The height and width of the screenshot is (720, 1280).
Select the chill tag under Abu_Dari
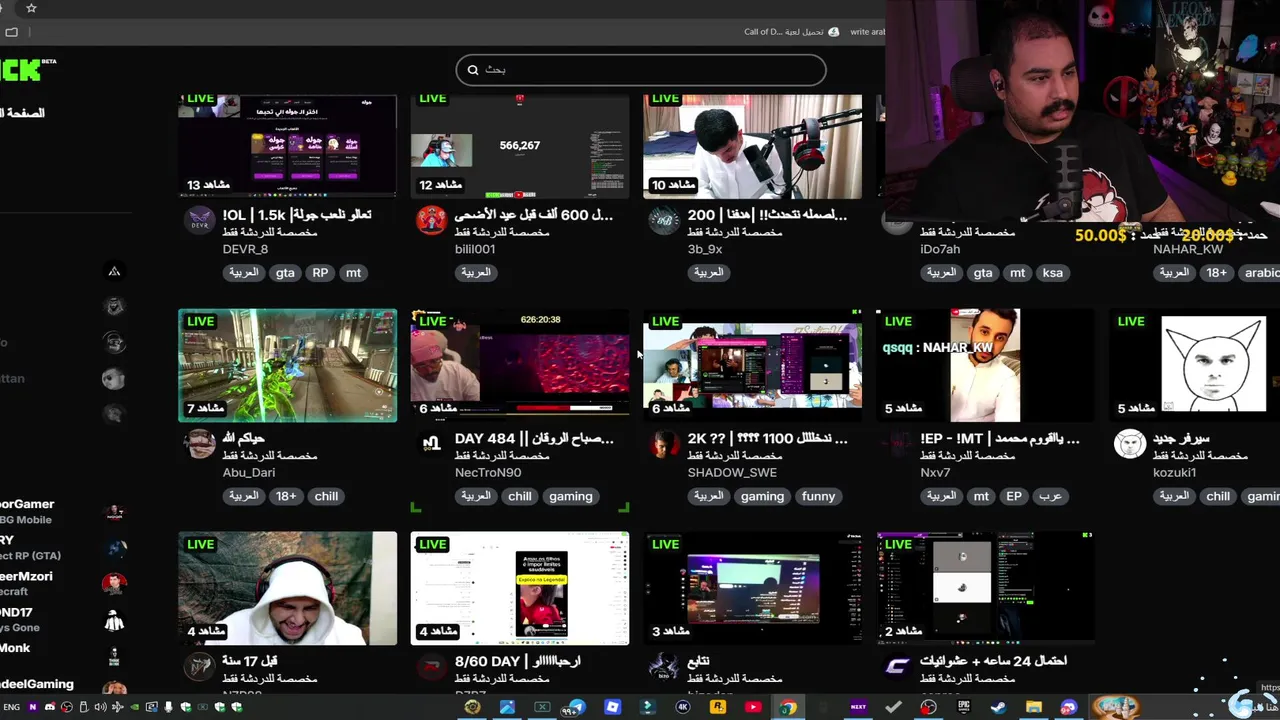pyautogui.click(x=326, y=496)
